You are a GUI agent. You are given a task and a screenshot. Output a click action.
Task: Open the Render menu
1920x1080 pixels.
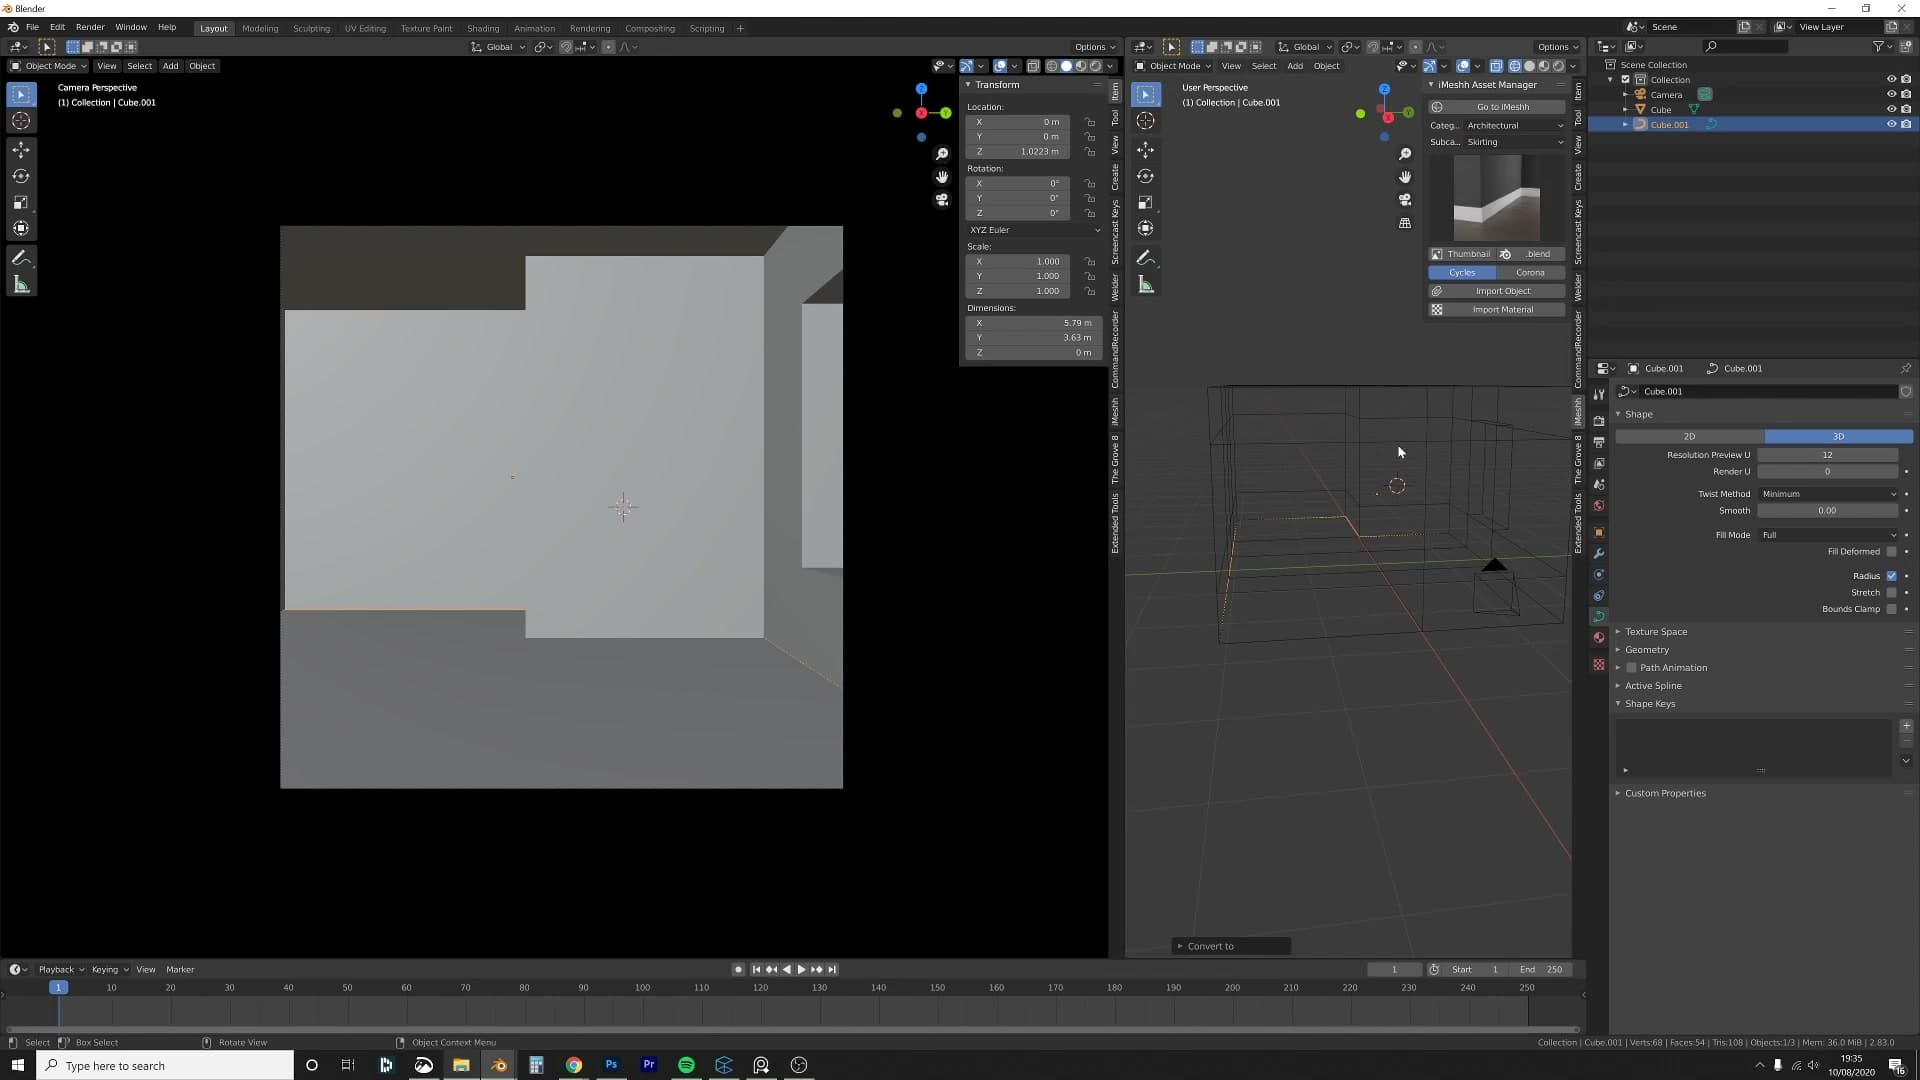[90, 28]
